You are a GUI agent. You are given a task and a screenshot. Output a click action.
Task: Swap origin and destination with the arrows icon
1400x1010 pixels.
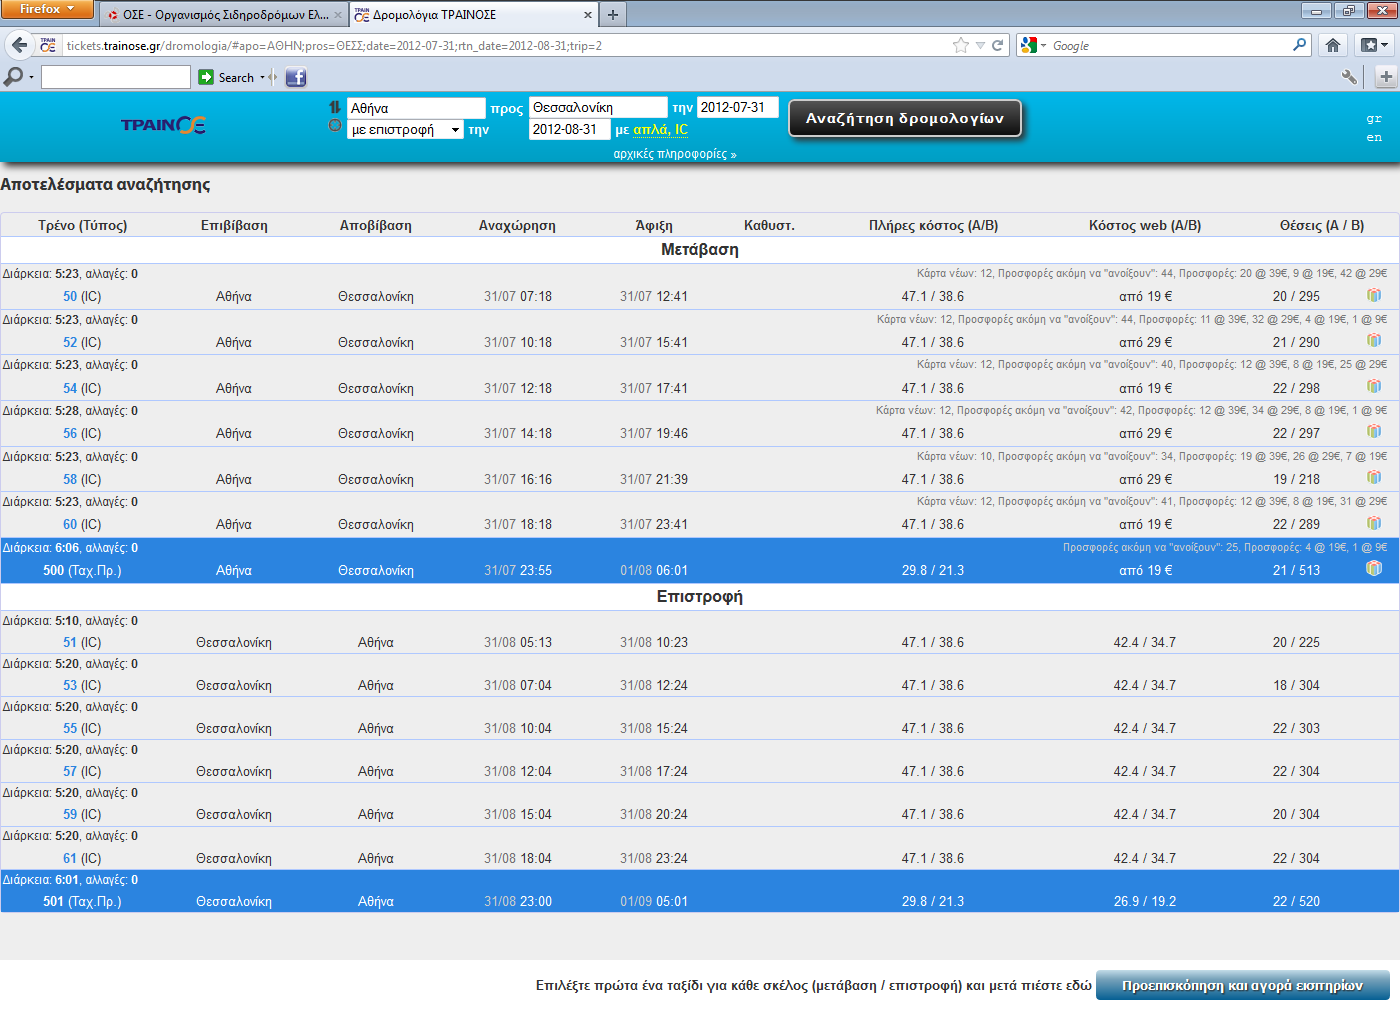[335, 107]
